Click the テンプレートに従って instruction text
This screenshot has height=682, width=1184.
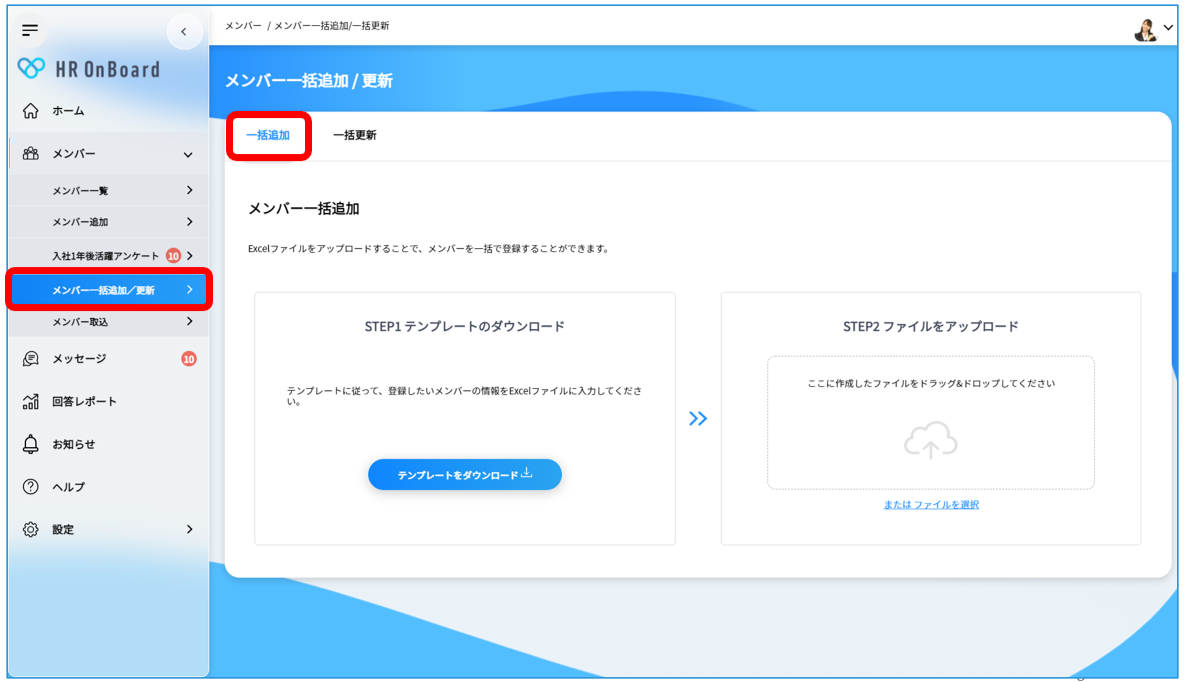pos(464,396)
